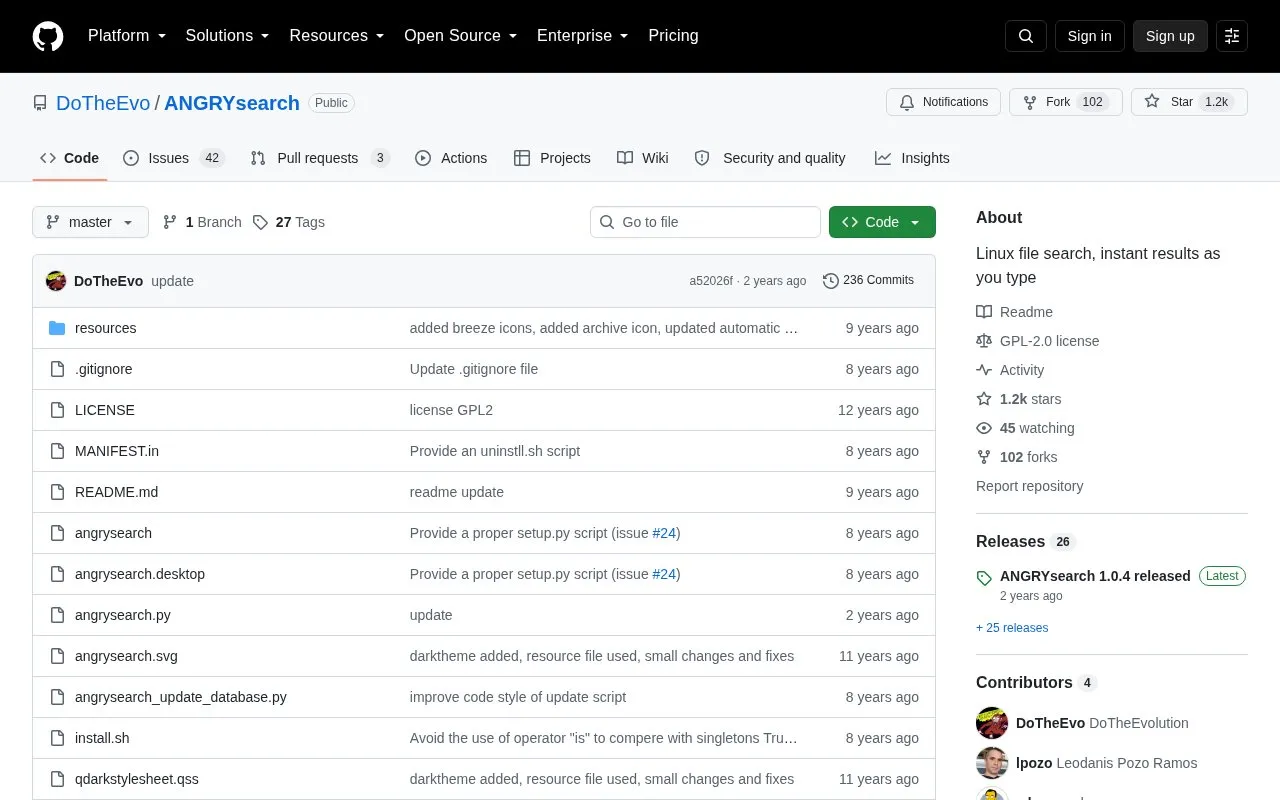Expand the Platform menu
This screenshot has width=1280, height=800.
[127, 36]
